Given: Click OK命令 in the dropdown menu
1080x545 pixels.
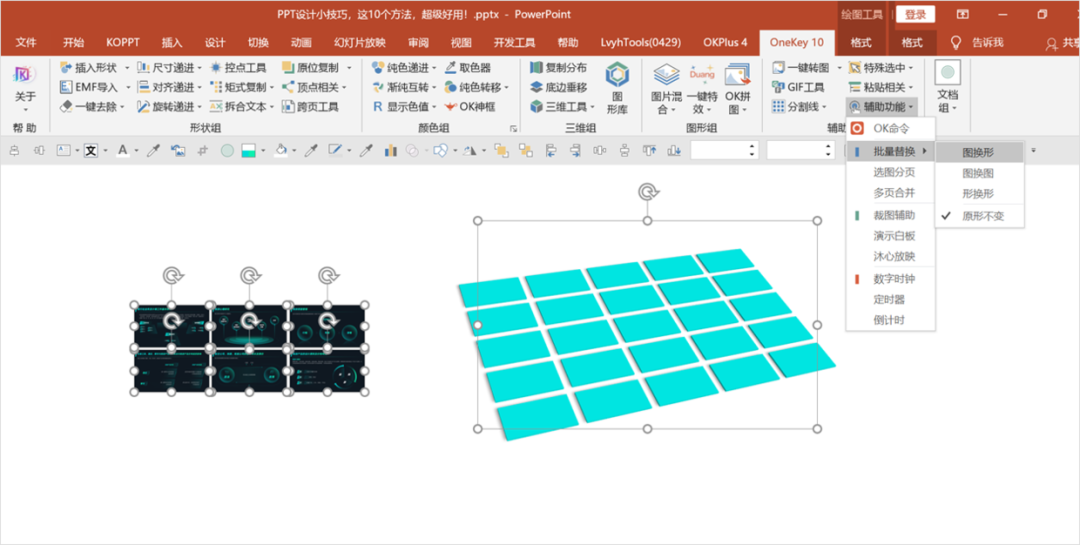Looking at the screenshot, I should click(x=891, y=128).
